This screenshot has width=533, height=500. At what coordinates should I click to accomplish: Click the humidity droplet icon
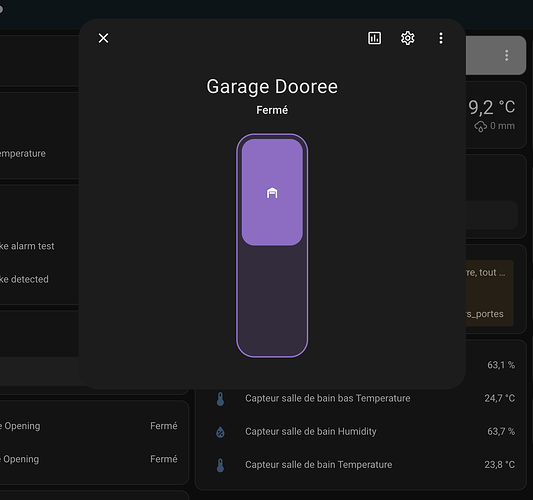pos(220,432)
